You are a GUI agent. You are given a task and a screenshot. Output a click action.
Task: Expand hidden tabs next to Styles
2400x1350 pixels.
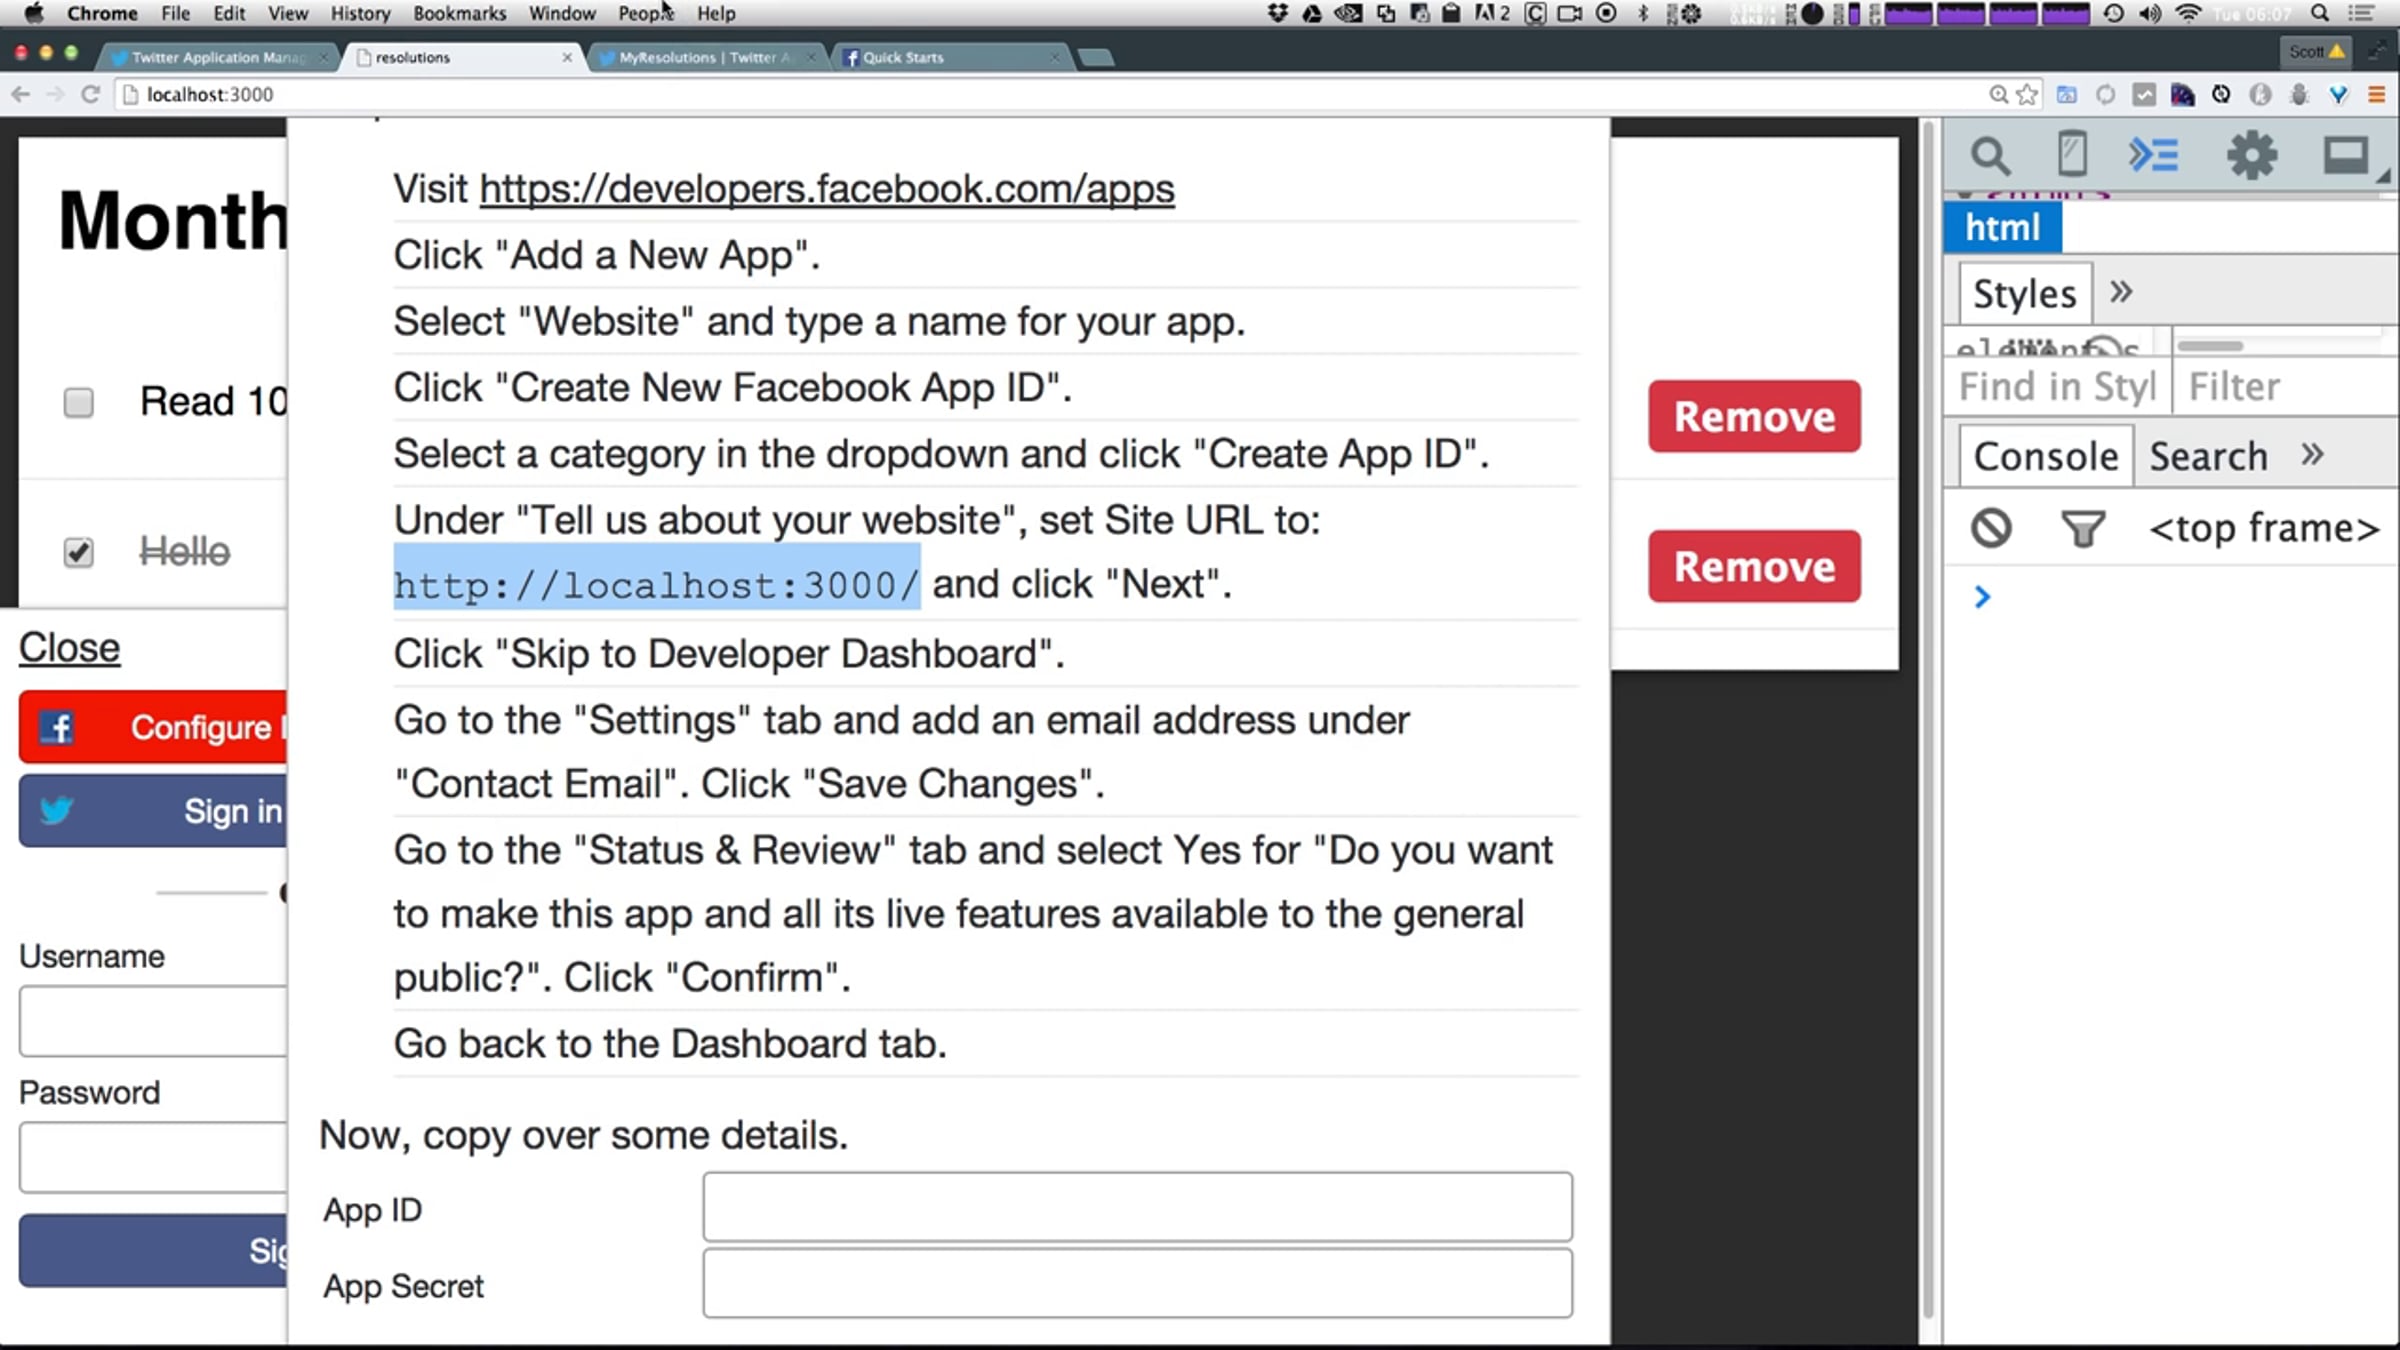pos(2121,292)
